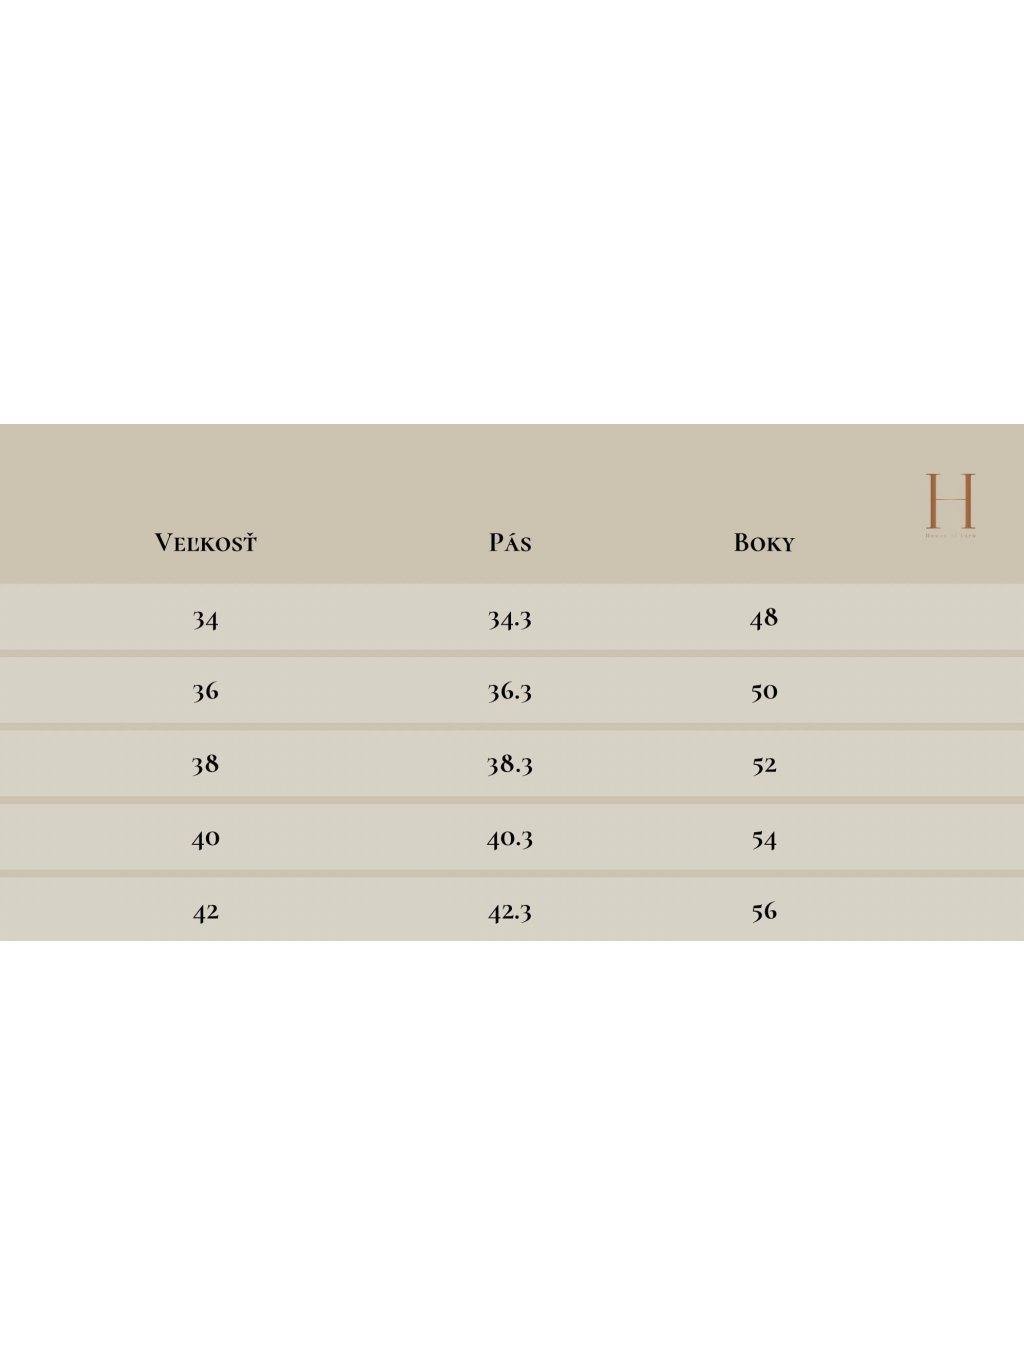This screenshot has height=1365, width=1024.
Task: Click the 52 hips value
Action: (x=764, y=764)
